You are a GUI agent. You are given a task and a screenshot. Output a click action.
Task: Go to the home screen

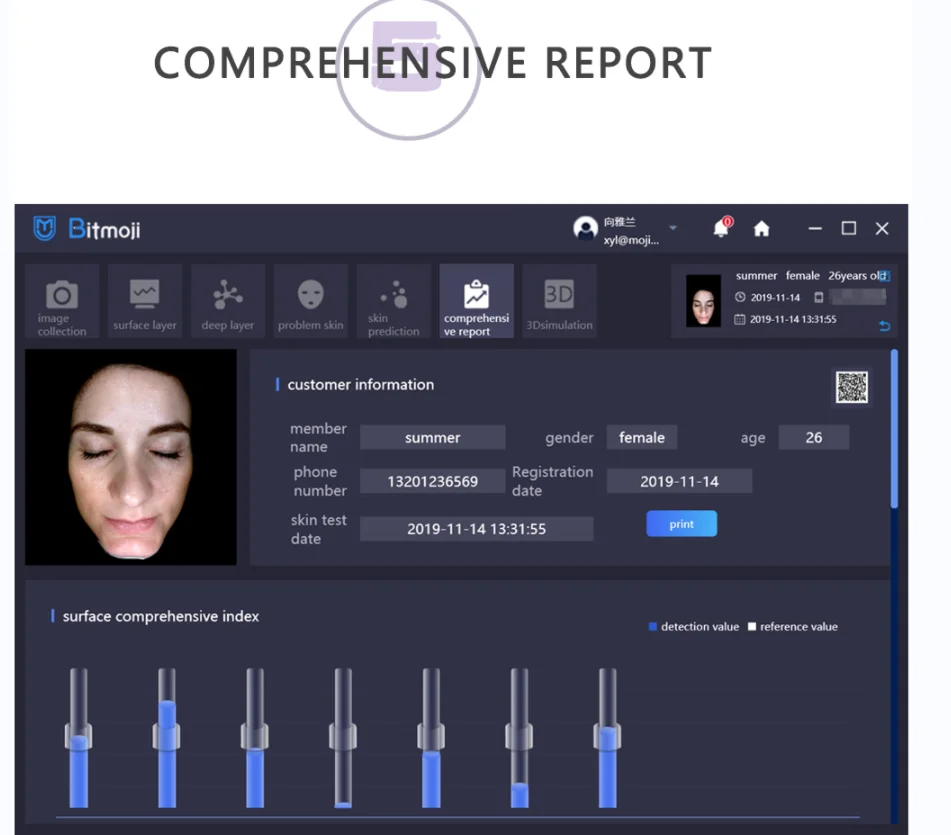tap(761, 229)
